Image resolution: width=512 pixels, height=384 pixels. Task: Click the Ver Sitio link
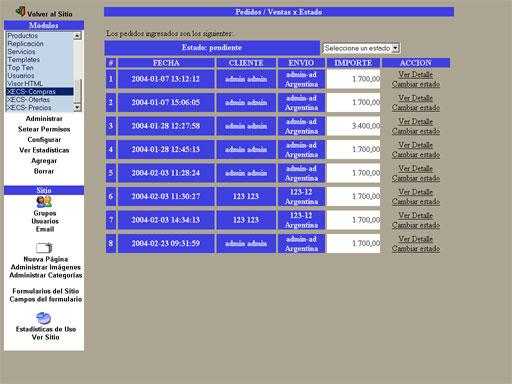point(46,337)
